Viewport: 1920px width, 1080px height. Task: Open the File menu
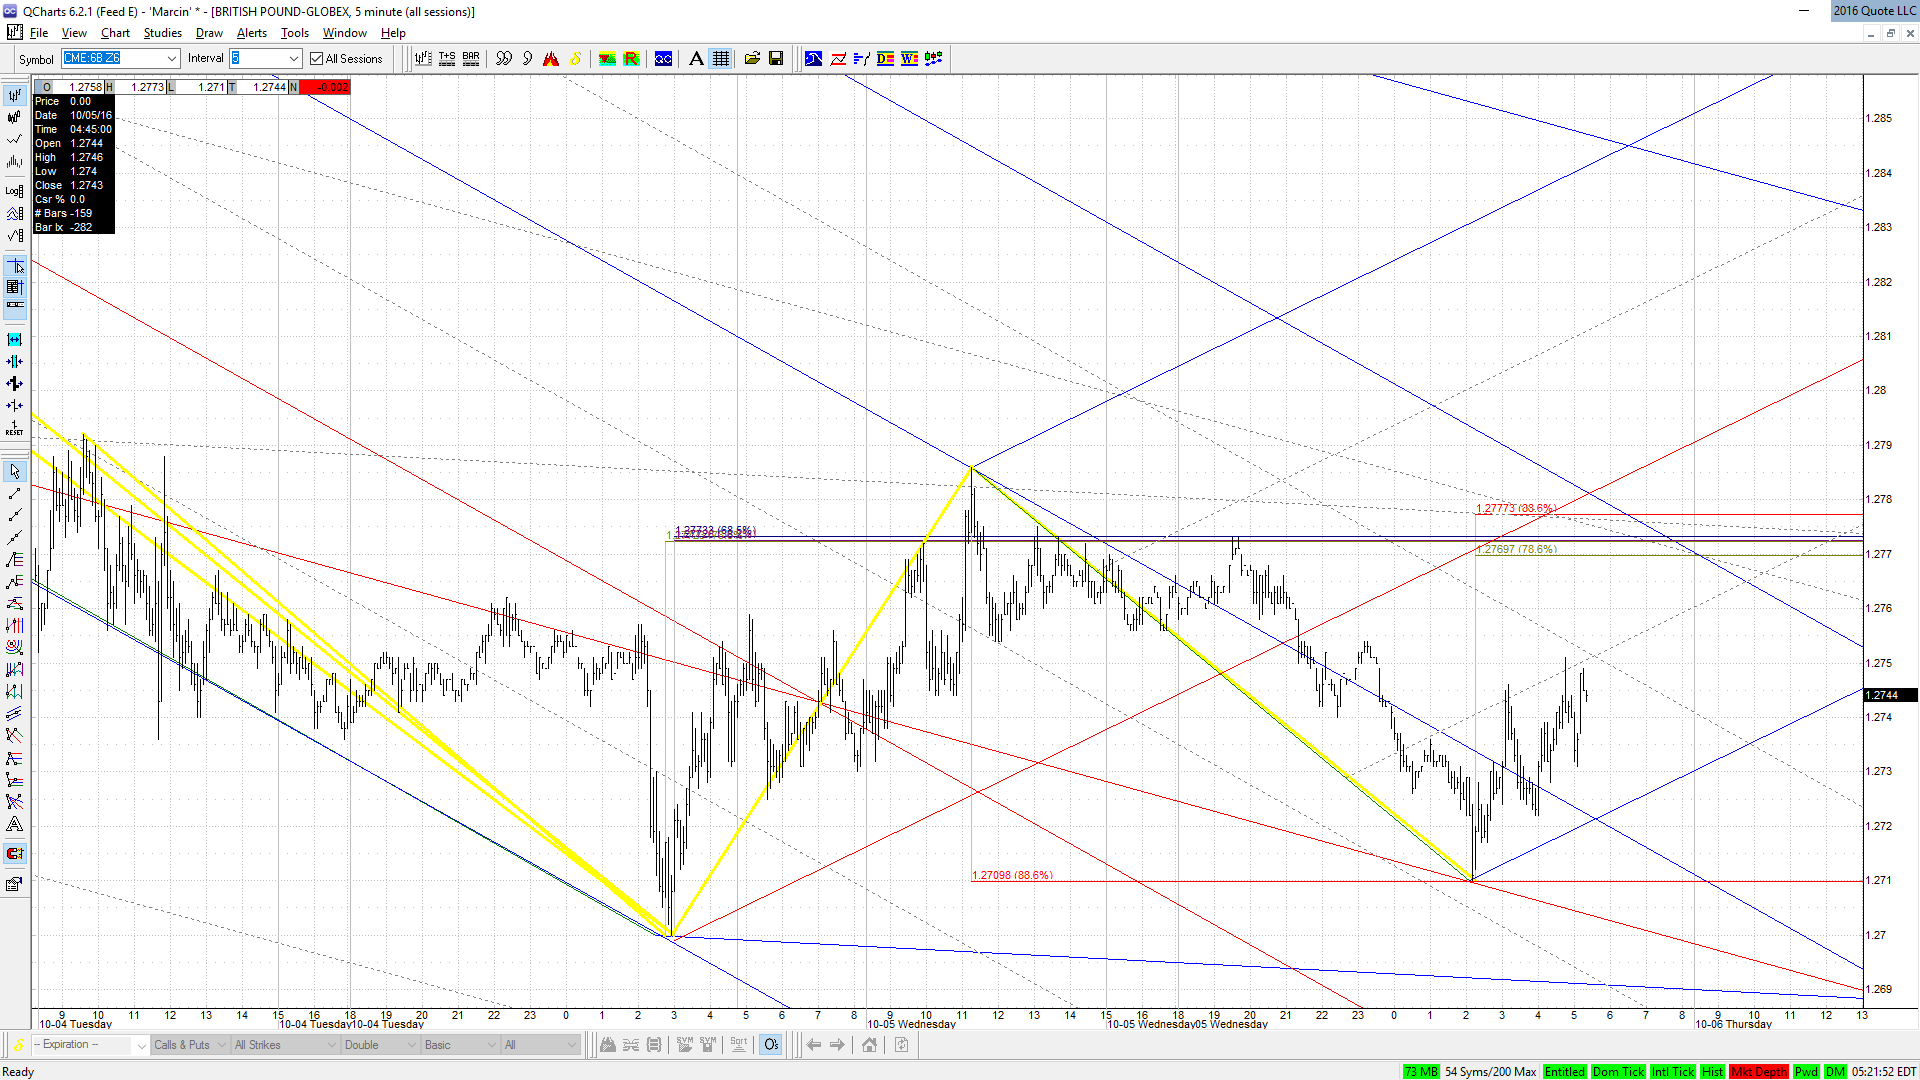point(39,33)
